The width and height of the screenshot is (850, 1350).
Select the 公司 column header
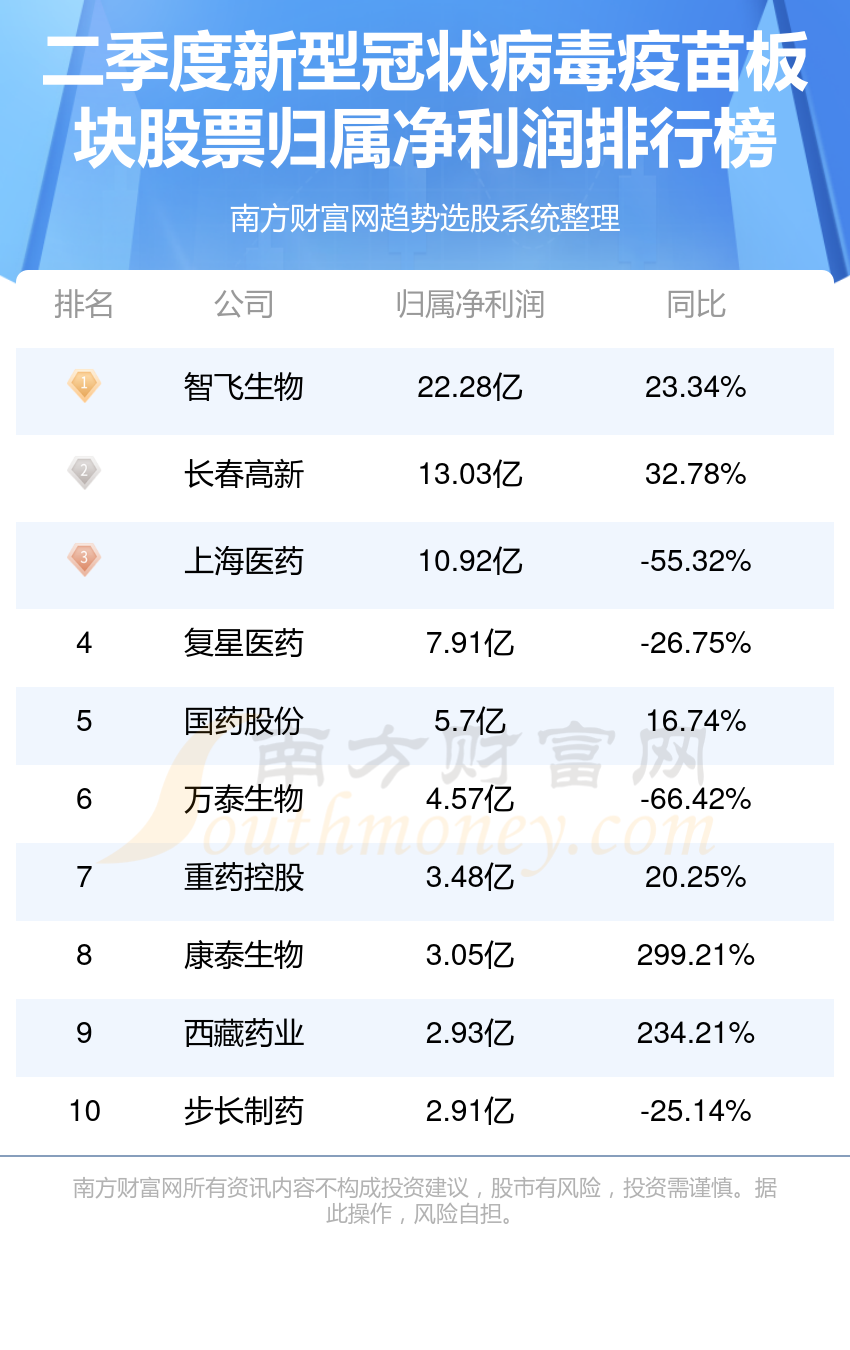click(x=244, y=304)
